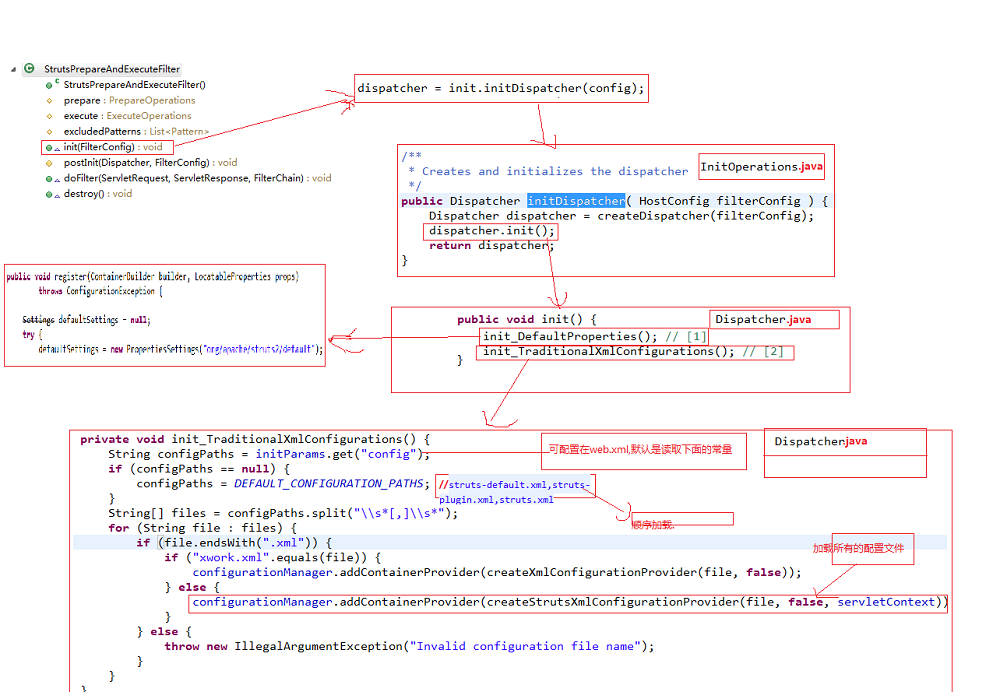Select the postInit(Dispatcher, FilterConfig) method

pyautogui.click(x=151, y=163)
